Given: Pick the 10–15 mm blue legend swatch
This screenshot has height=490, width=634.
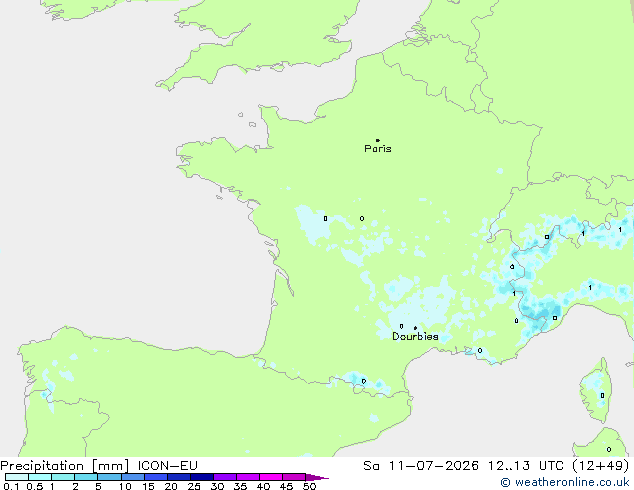Looking at the screenshot, I should [133, 477].
